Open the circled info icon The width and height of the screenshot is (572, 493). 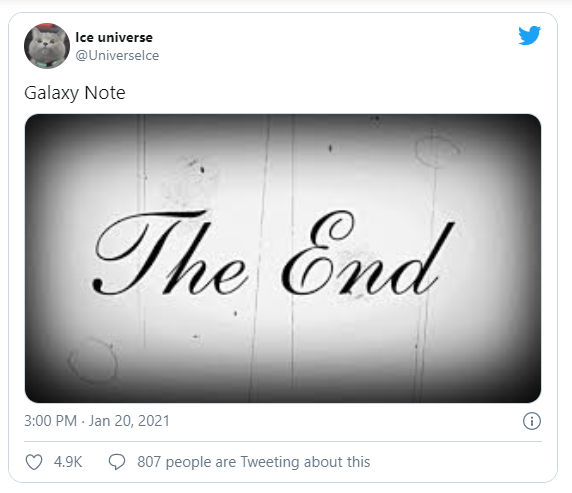(x=532, y=421)
